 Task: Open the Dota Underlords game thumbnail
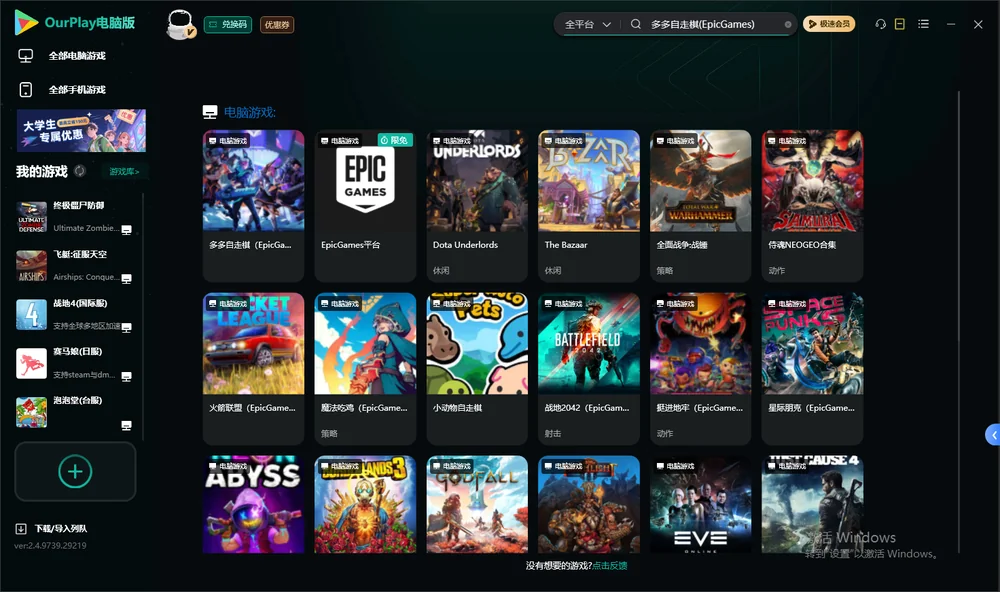coord(477,181)
